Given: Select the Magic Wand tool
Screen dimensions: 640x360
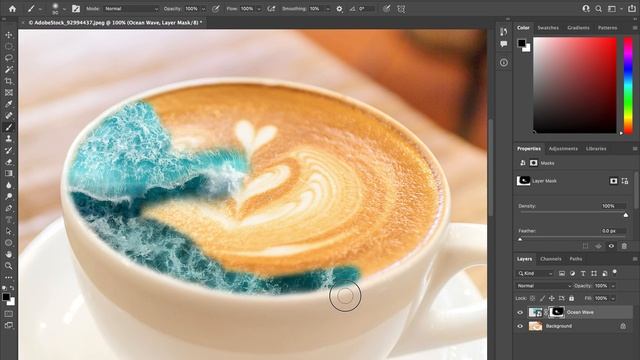Looking at the screenshot, I should coord(9,69).
